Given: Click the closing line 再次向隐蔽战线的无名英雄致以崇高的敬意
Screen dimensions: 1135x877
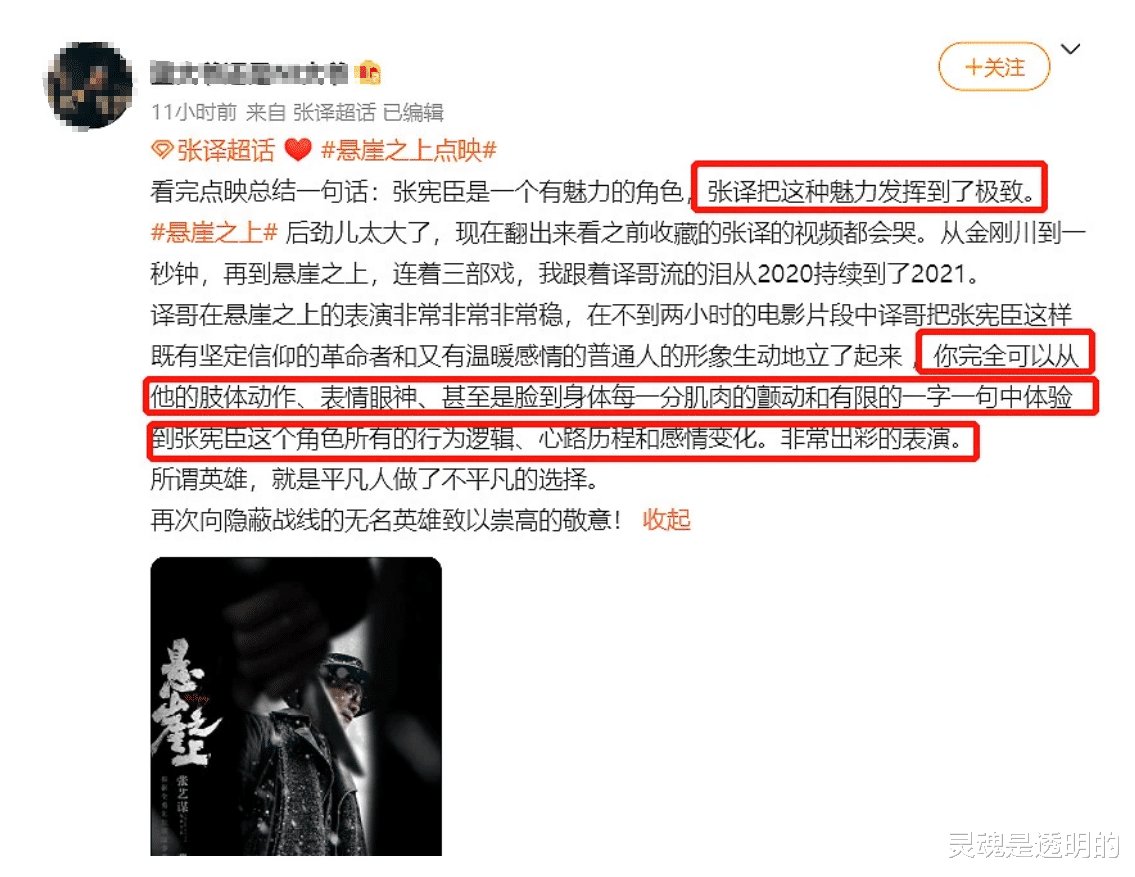Looking at the screenshot, I should tap(386, 520).
